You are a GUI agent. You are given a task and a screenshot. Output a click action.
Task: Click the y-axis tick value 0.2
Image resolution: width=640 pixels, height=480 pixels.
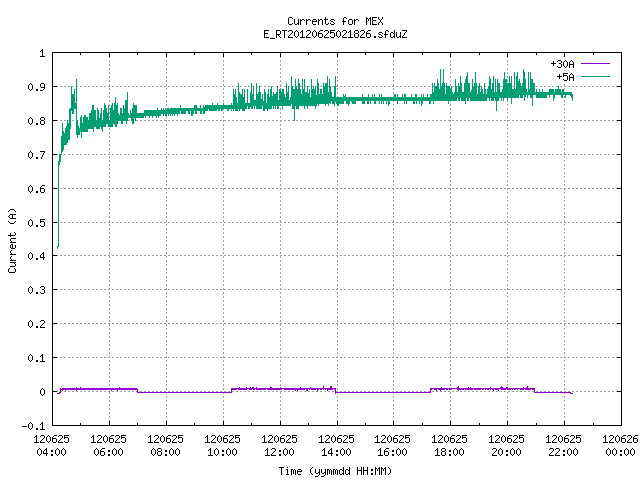(x=36, y=324)
